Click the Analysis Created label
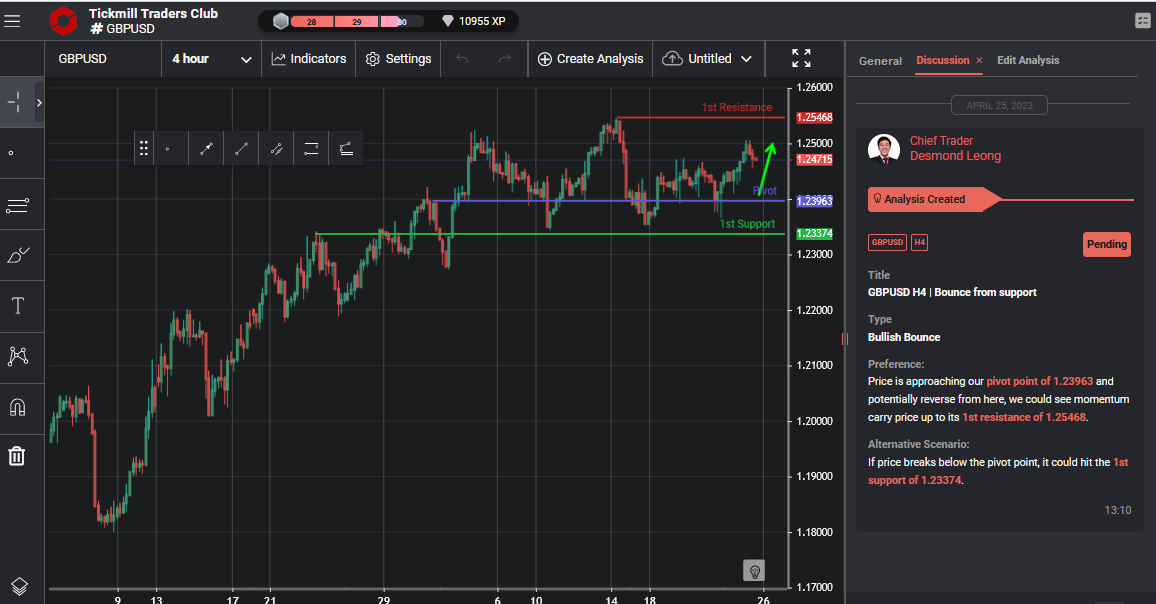Image resolution: width=1156 pixels, height=604 pixels. [x=925, y=199]
